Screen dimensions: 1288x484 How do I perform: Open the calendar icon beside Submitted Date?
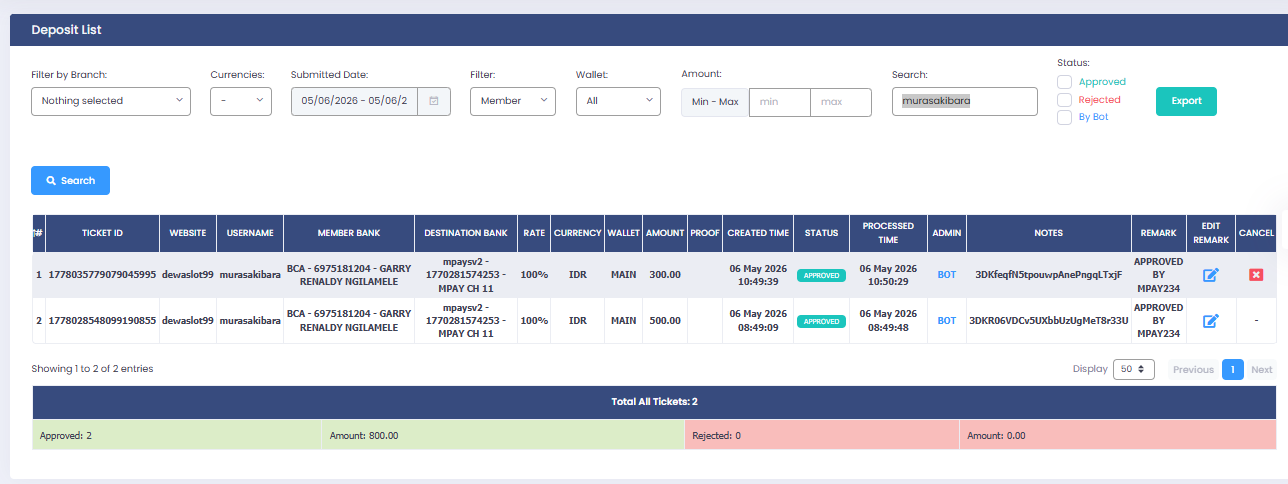coord(434,101)
